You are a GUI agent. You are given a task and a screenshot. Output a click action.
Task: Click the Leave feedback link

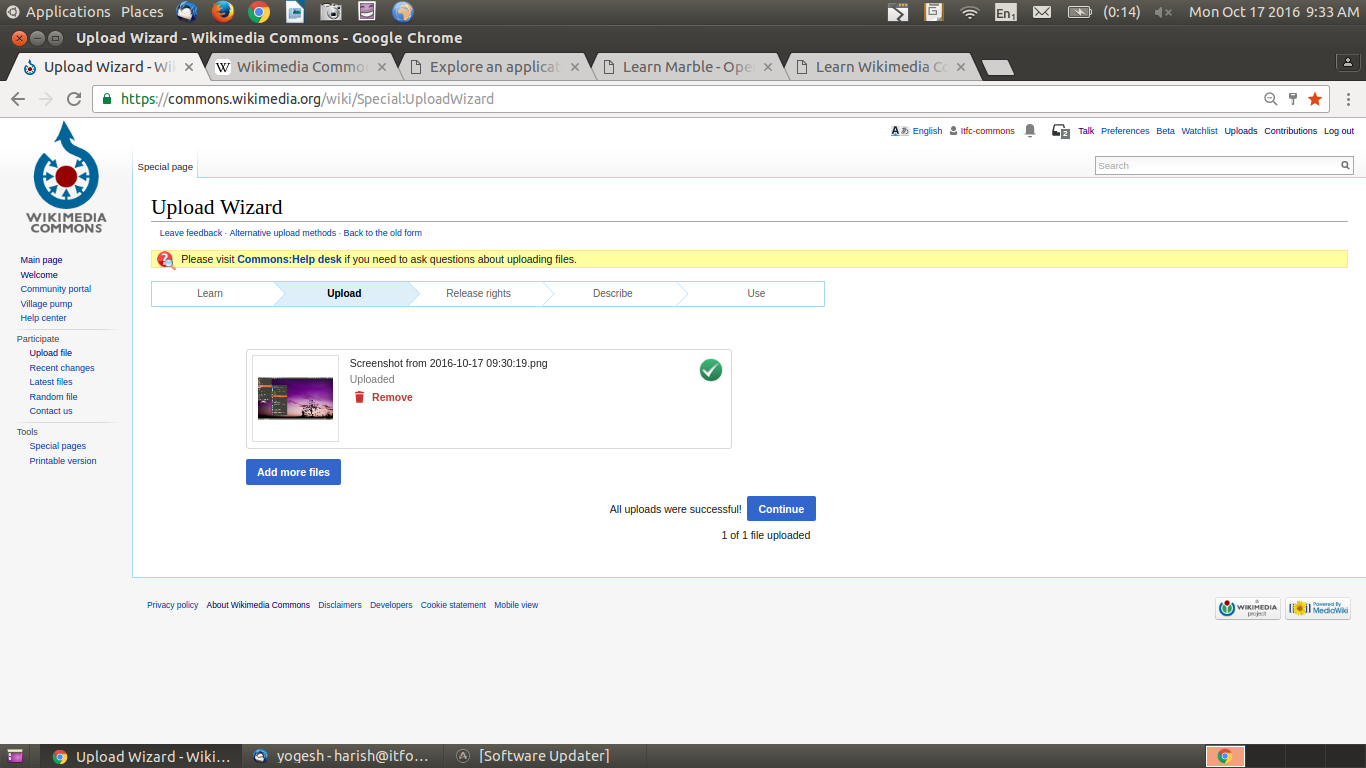point(191,233)
